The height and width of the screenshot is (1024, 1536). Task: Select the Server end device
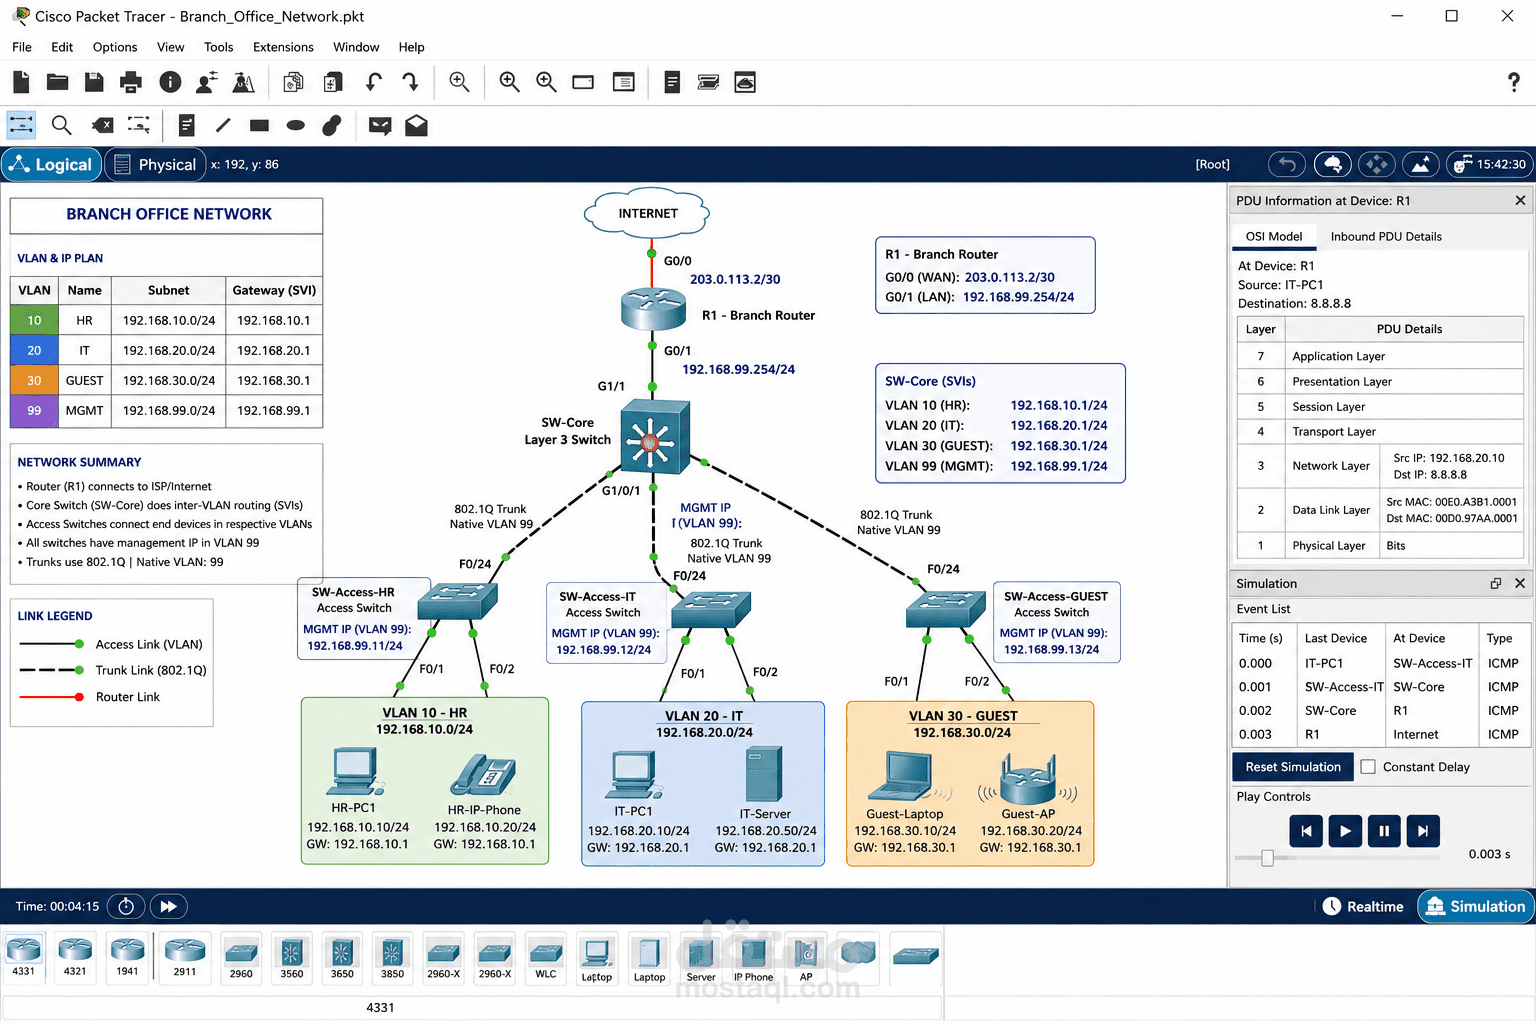tap(701, 960)
